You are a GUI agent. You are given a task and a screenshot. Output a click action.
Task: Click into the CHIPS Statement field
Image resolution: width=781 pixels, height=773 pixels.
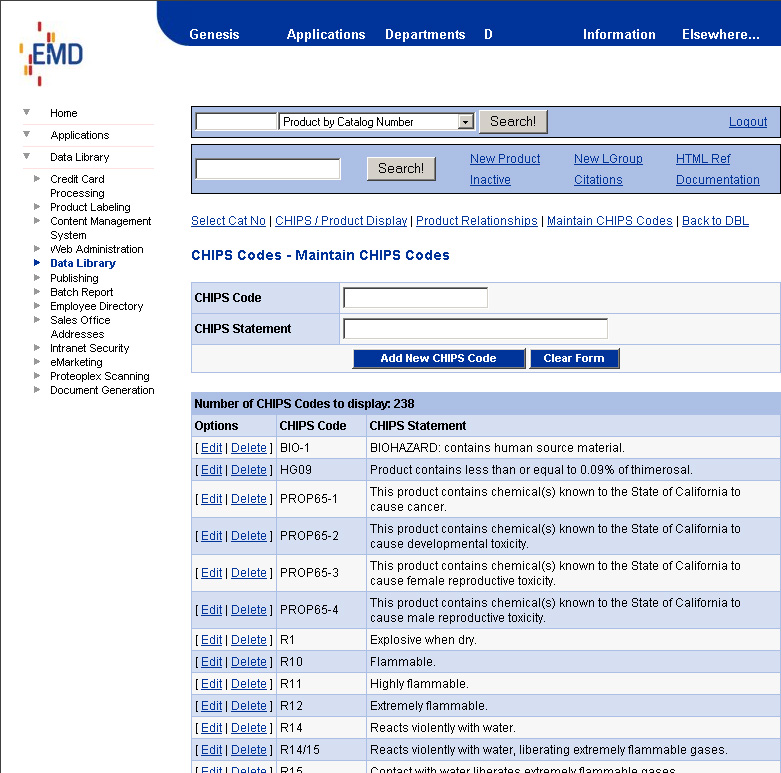coord(475,329)
